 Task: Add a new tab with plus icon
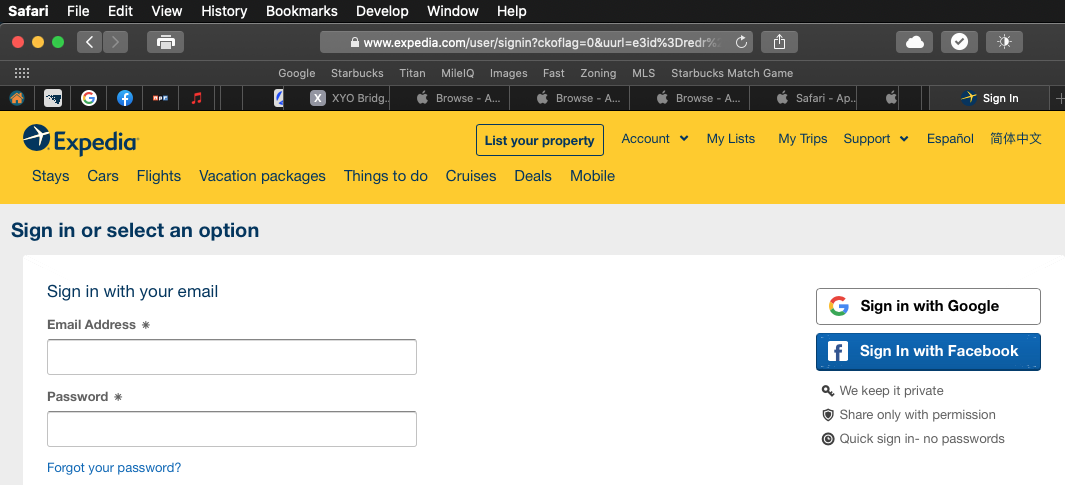[x=1059, y=98]
